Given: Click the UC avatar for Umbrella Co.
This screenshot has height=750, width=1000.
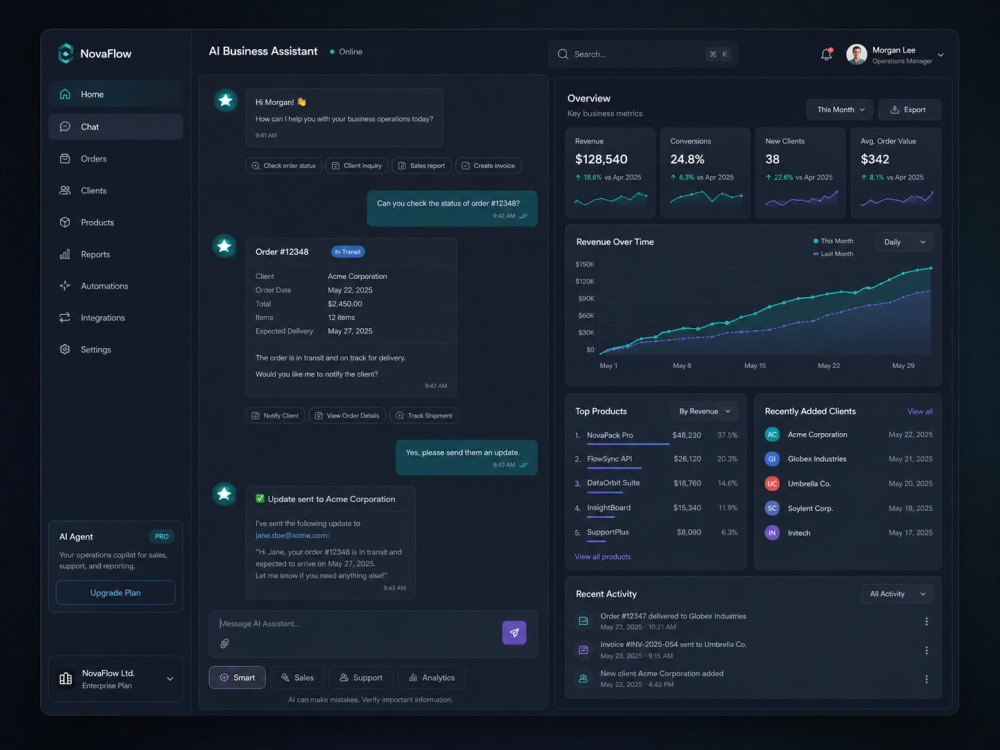Looking at the screenshot, I should click(772, 483).
